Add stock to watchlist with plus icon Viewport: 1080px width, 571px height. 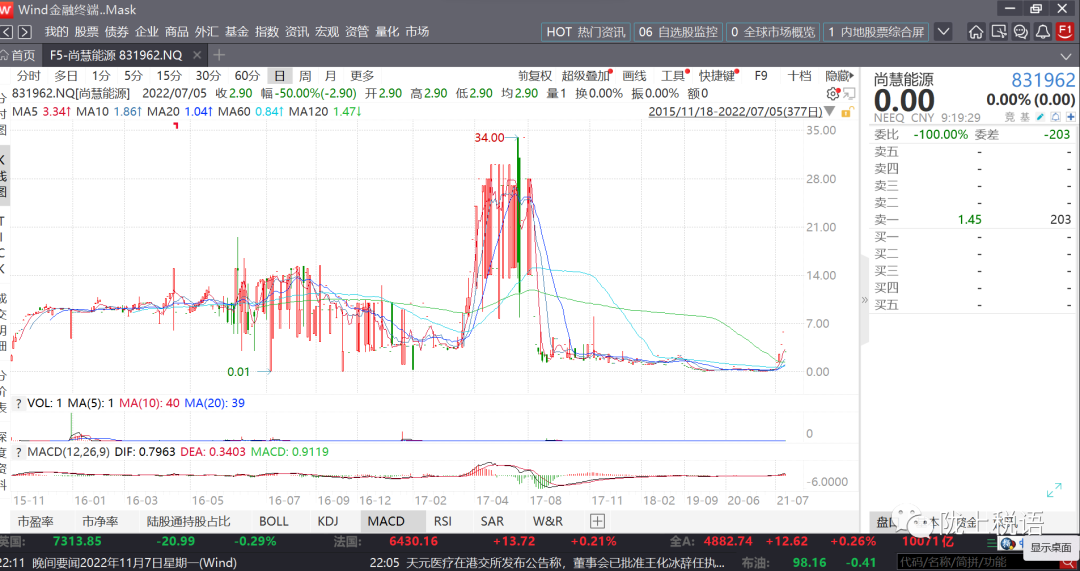coord(1070,118)
